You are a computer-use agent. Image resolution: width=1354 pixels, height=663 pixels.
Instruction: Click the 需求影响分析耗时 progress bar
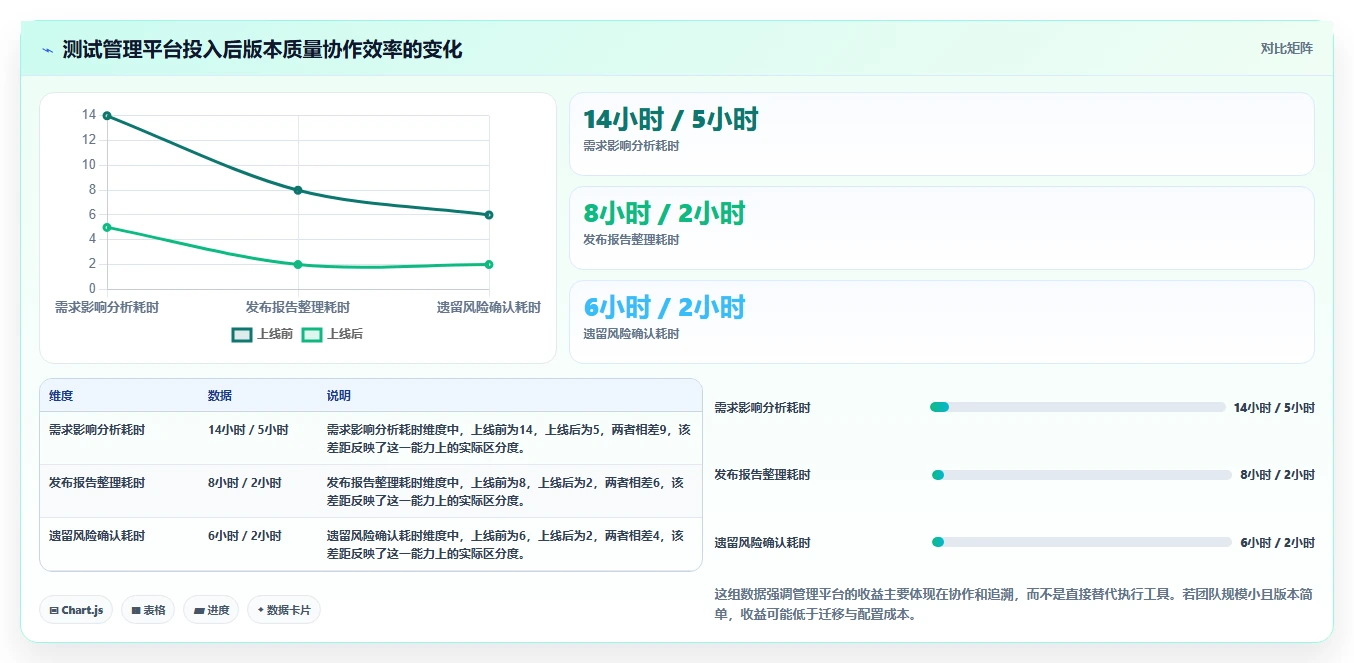click(x=1078, y=407)
